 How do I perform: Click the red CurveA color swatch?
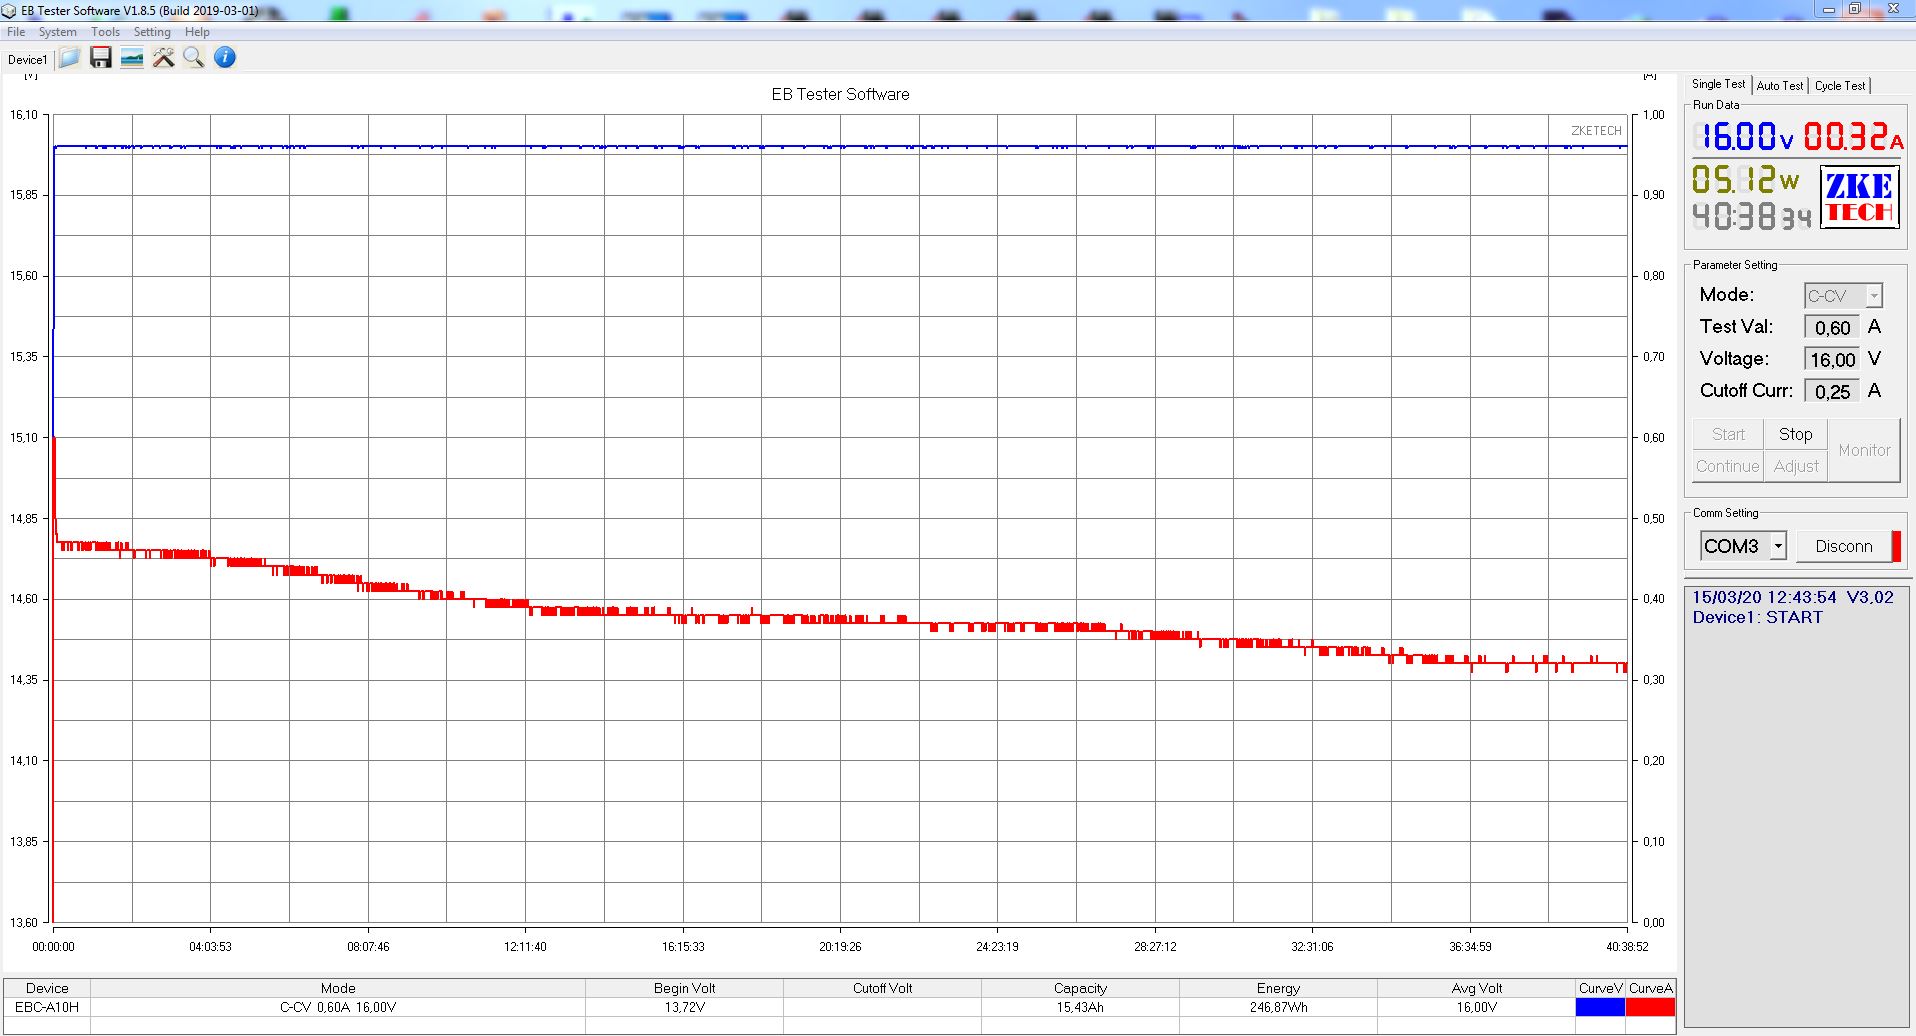1650,1007
